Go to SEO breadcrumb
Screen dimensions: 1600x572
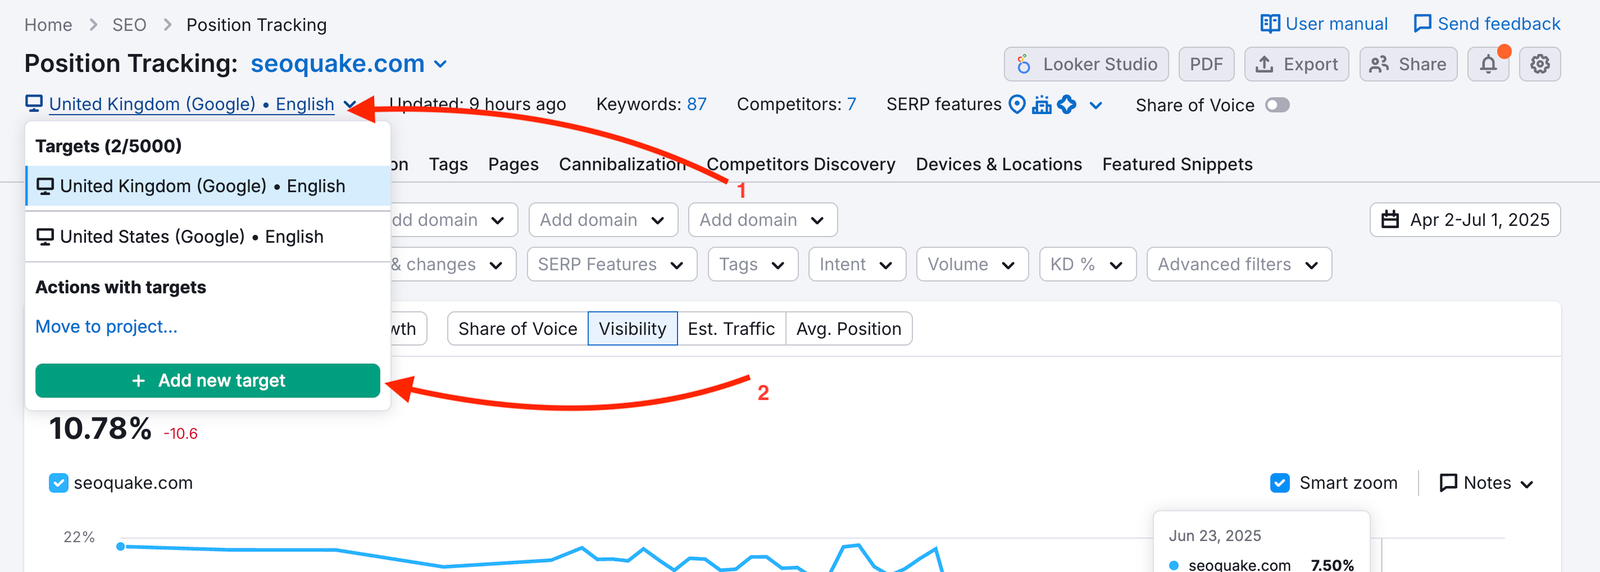[x=129, y=25]
